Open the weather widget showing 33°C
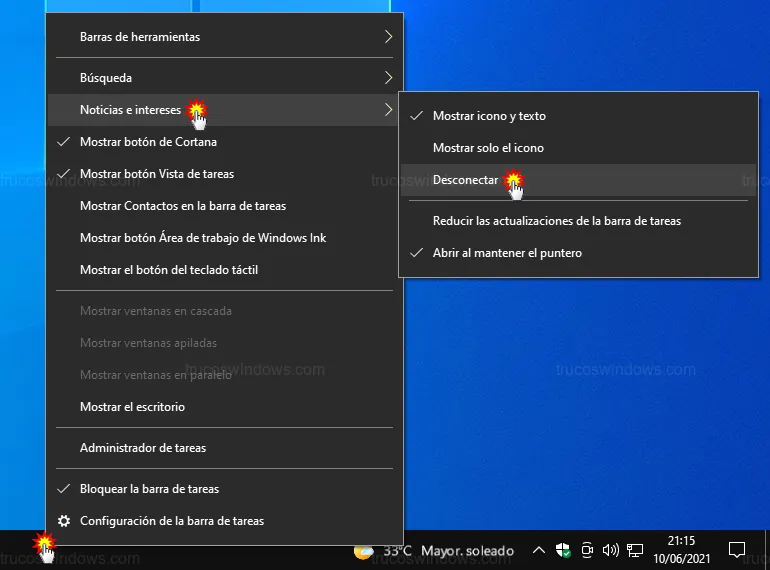770x570 pixels. point(433,550)
